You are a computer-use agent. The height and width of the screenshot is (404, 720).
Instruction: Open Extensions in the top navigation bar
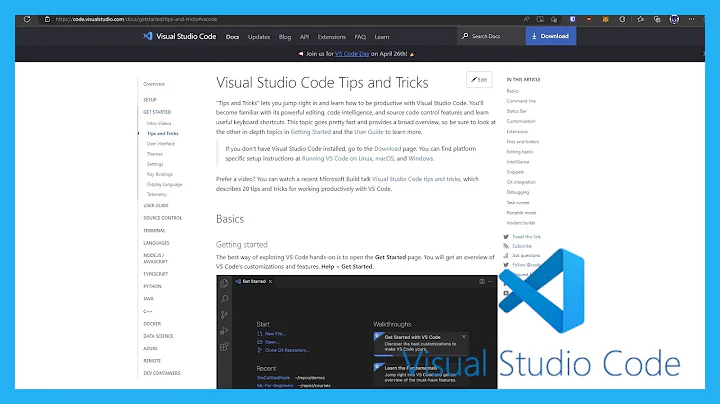[332, 37]
